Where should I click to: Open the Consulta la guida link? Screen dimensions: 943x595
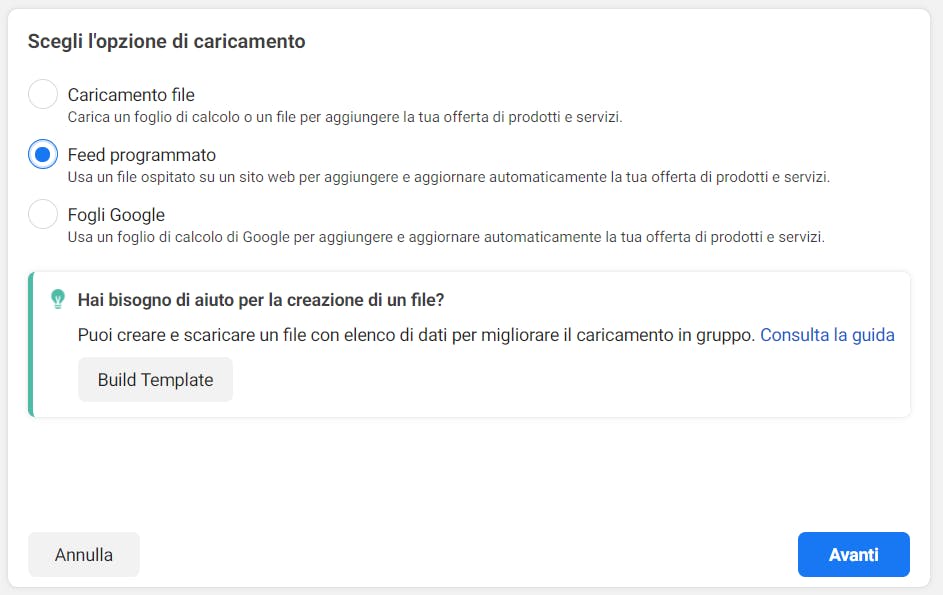pyautogui.click(x=827, y=334)
